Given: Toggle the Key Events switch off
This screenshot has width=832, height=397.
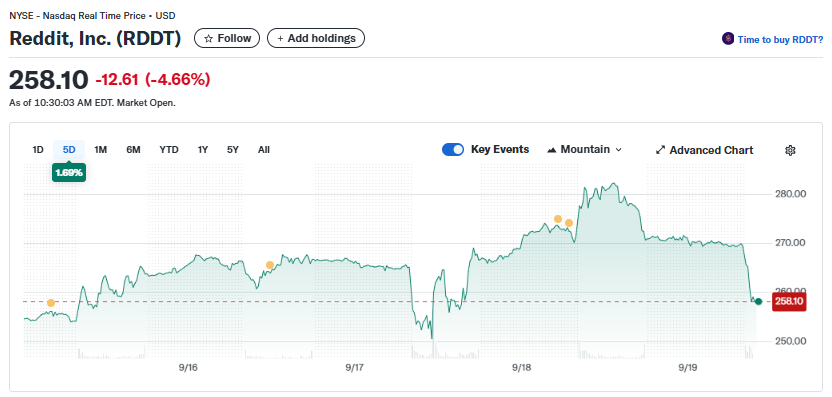Looking at the screenshot, I should 453,150.
